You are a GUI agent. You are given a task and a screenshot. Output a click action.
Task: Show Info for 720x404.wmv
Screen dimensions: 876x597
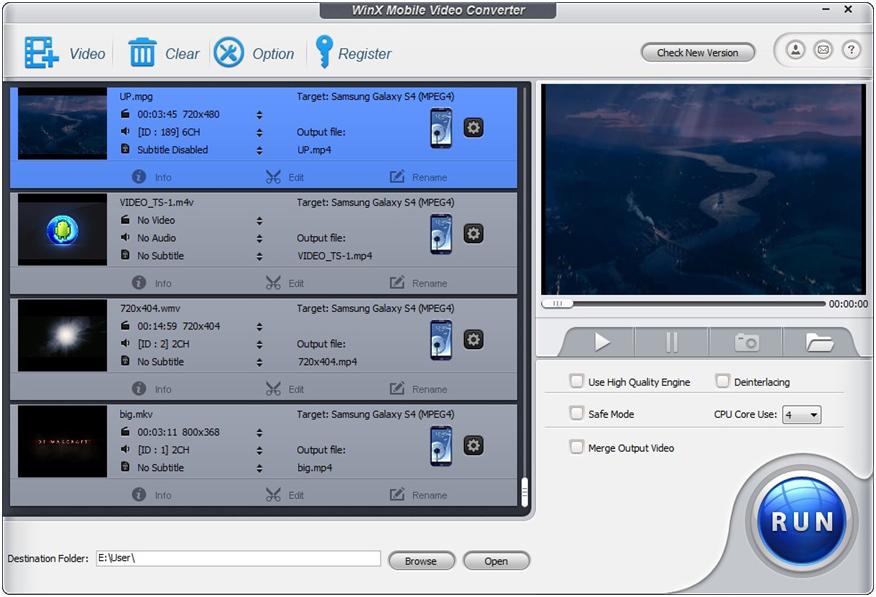pyautogui.click(x=152, y=389)
